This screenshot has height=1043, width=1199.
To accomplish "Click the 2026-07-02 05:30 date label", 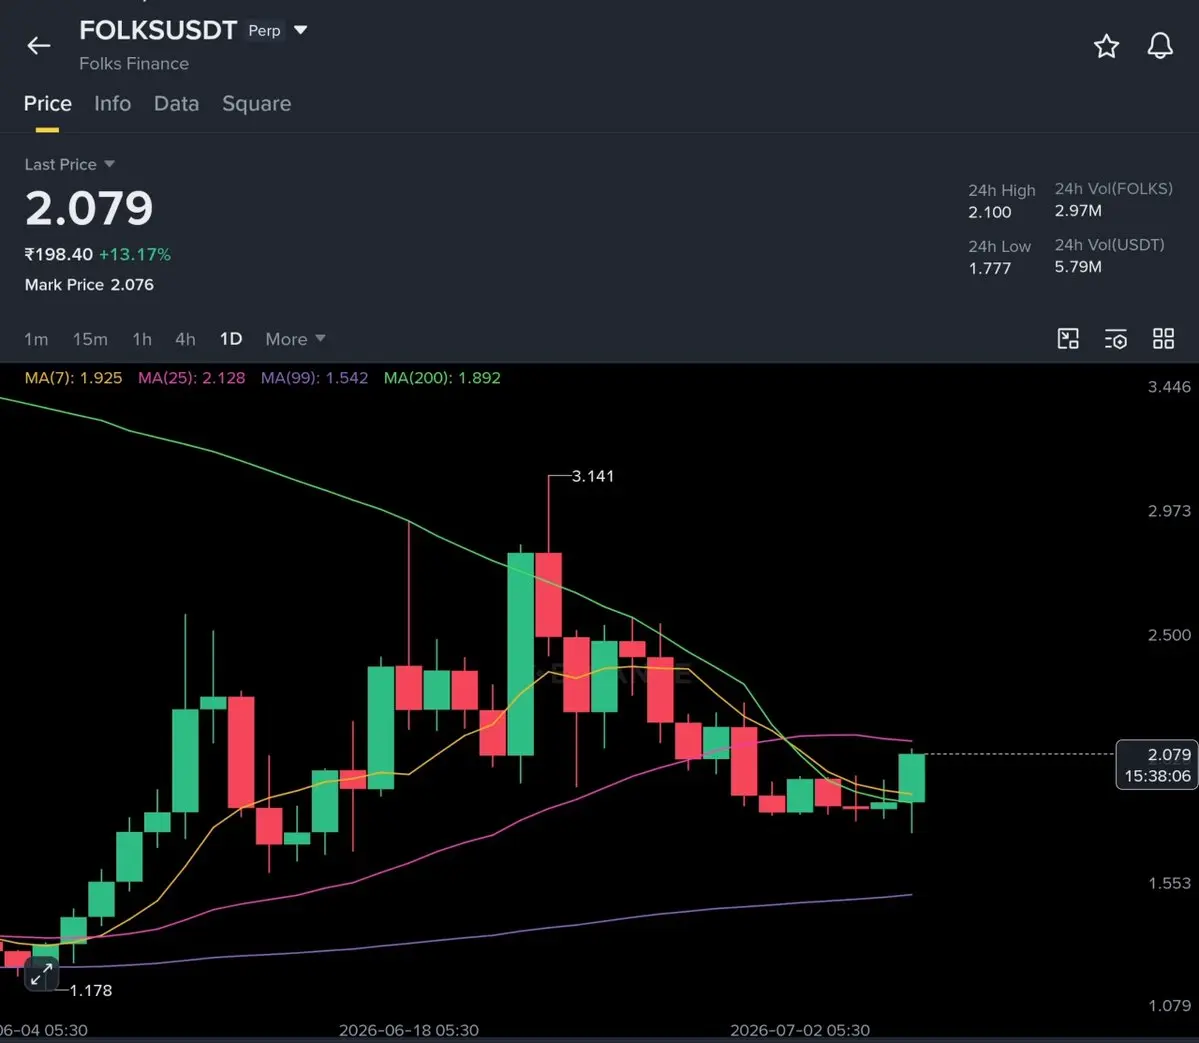I will 800,1030.
